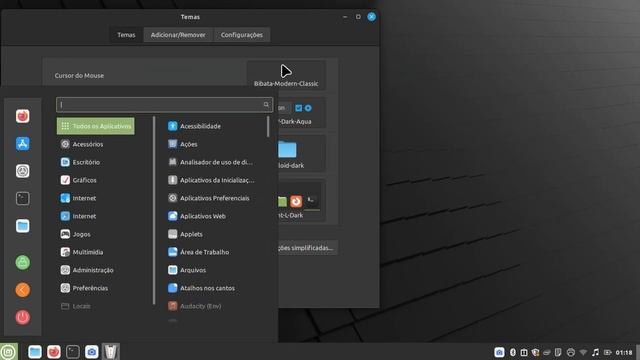Image resolution: width=640 pixels, height=360 pixels.
Task: Open the Dark-Aqua applications theme chooser
Action: [x=302, y=113]
